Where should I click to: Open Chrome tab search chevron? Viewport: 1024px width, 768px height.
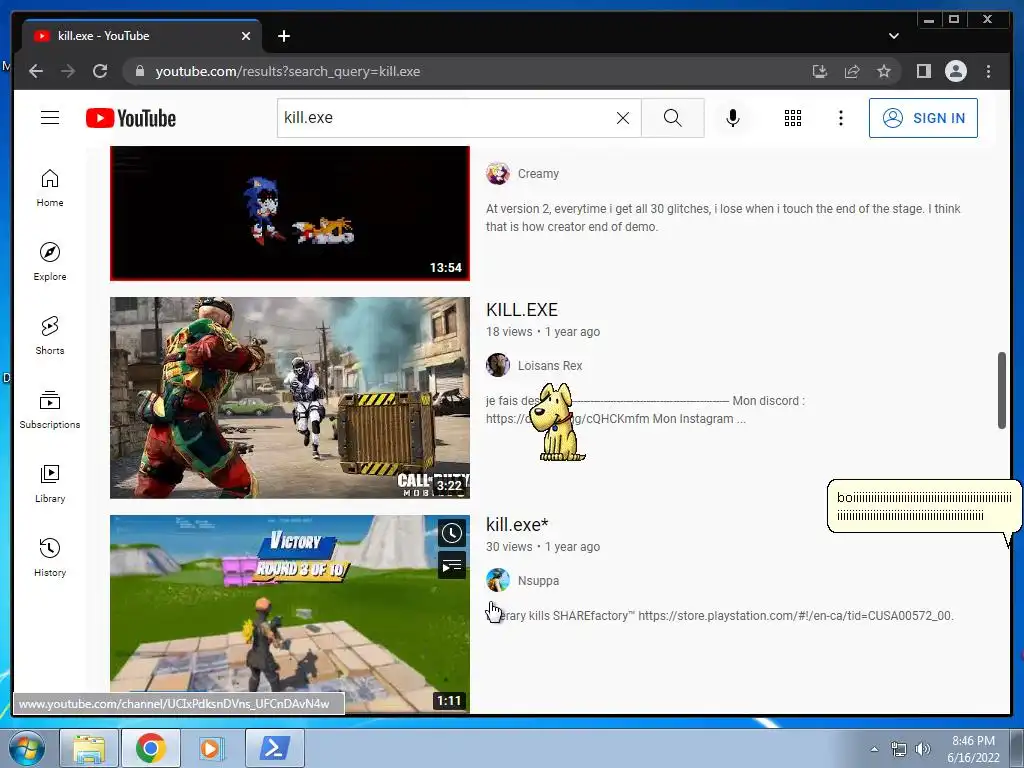(x=893, y=36)
